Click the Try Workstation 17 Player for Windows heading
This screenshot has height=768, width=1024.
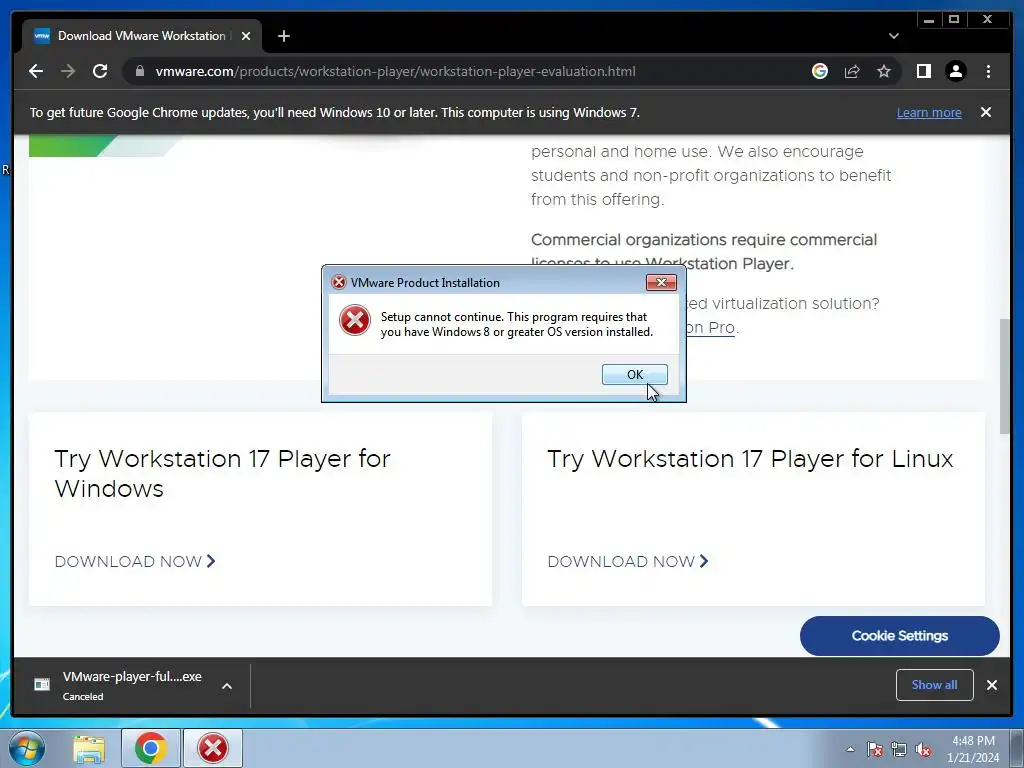pyautogui.click(x=222, y=473)
